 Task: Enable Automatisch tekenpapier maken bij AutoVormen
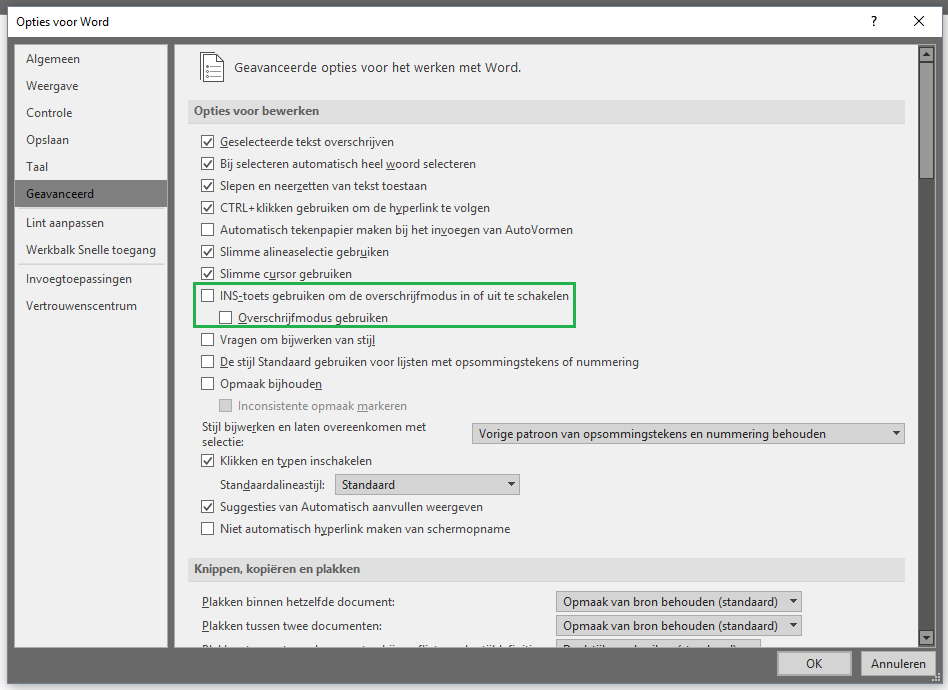point(207,230)
